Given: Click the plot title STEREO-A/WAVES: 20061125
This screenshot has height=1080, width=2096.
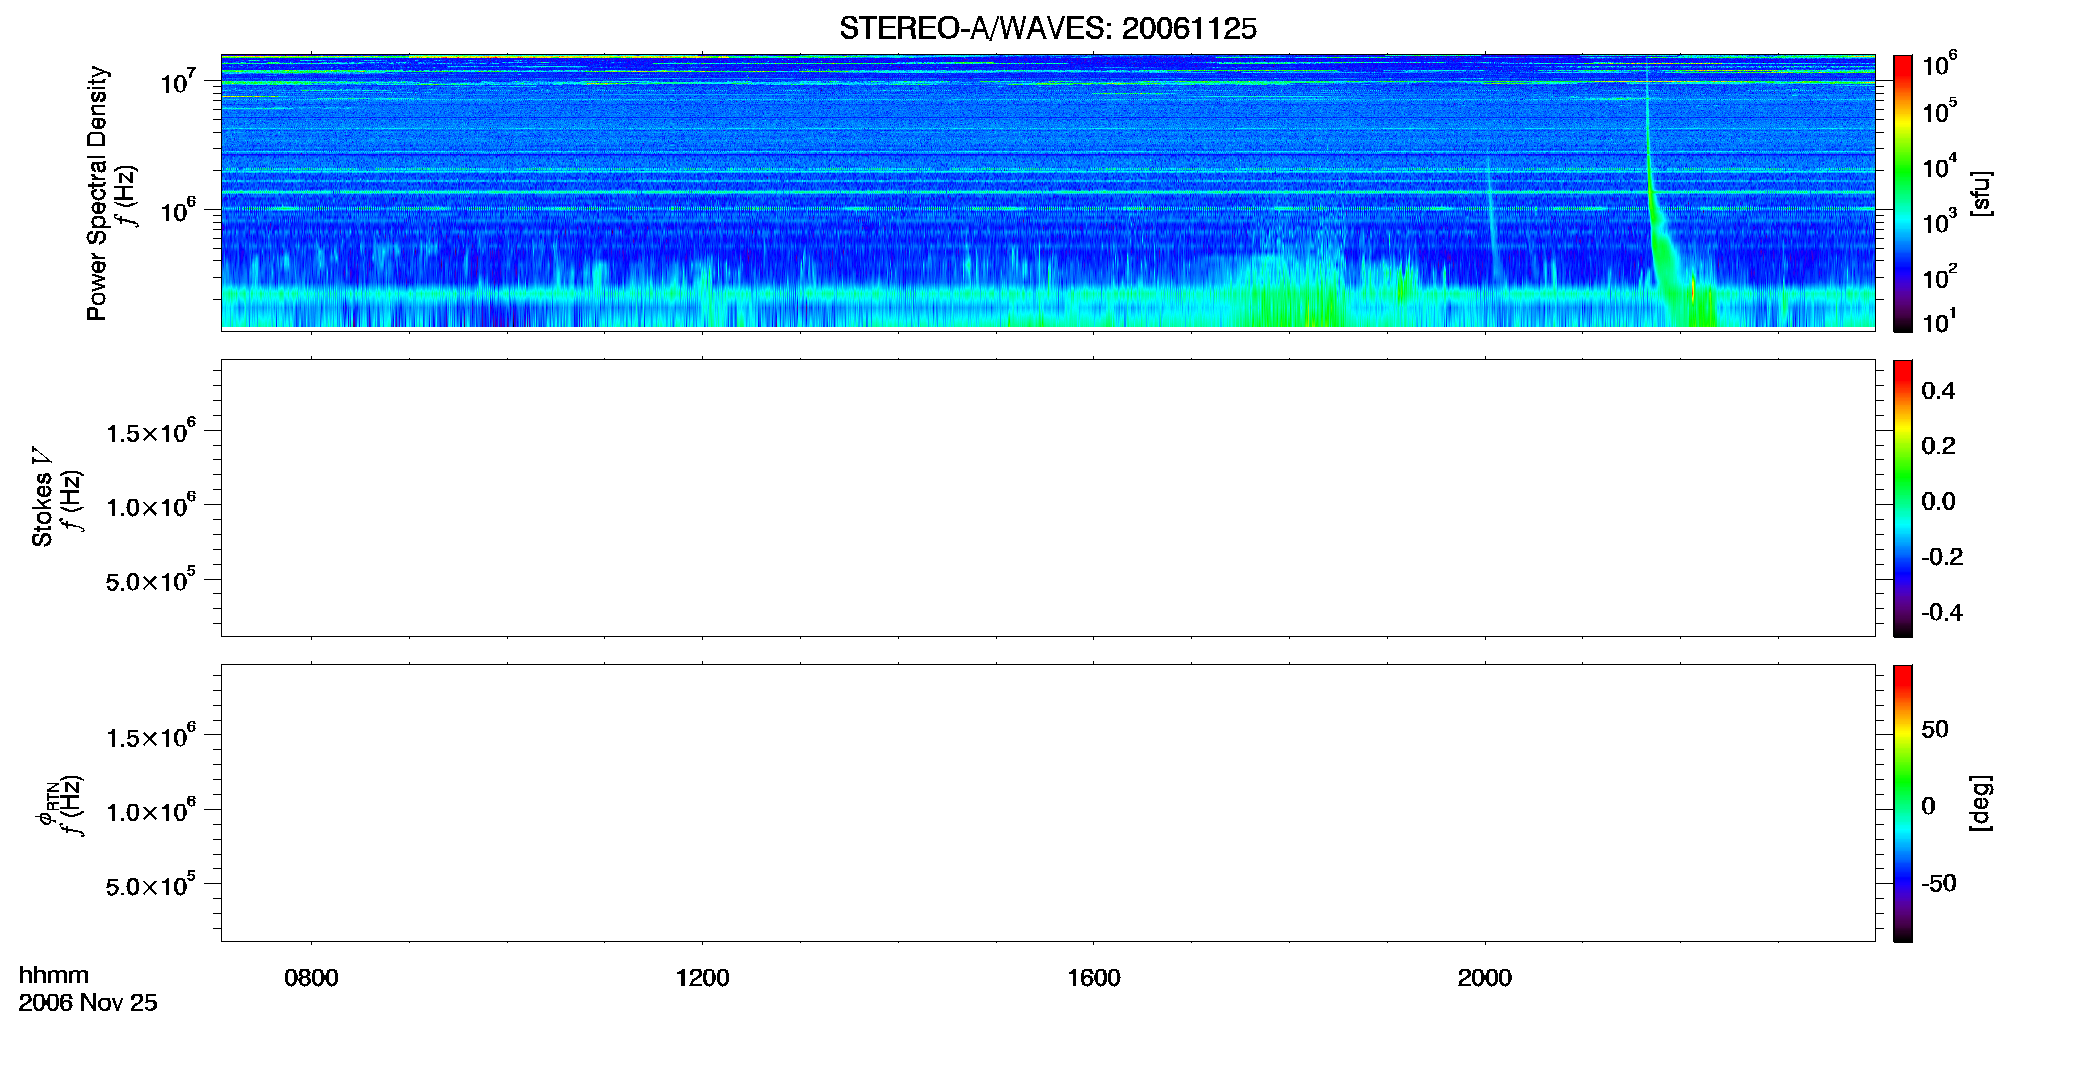Looking at the screenshot, I should tap(1048, 29).
